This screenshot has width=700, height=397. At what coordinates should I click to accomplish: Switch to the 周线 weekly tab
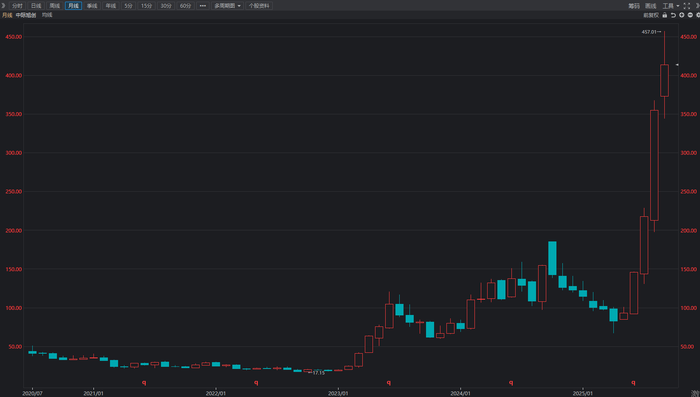(x=54, y=6)
